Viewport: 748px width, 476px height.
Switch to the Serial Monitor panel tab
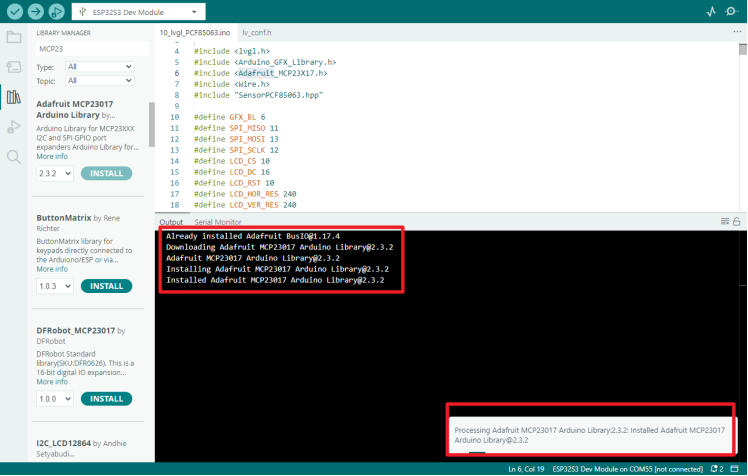(x=217, y=222)
